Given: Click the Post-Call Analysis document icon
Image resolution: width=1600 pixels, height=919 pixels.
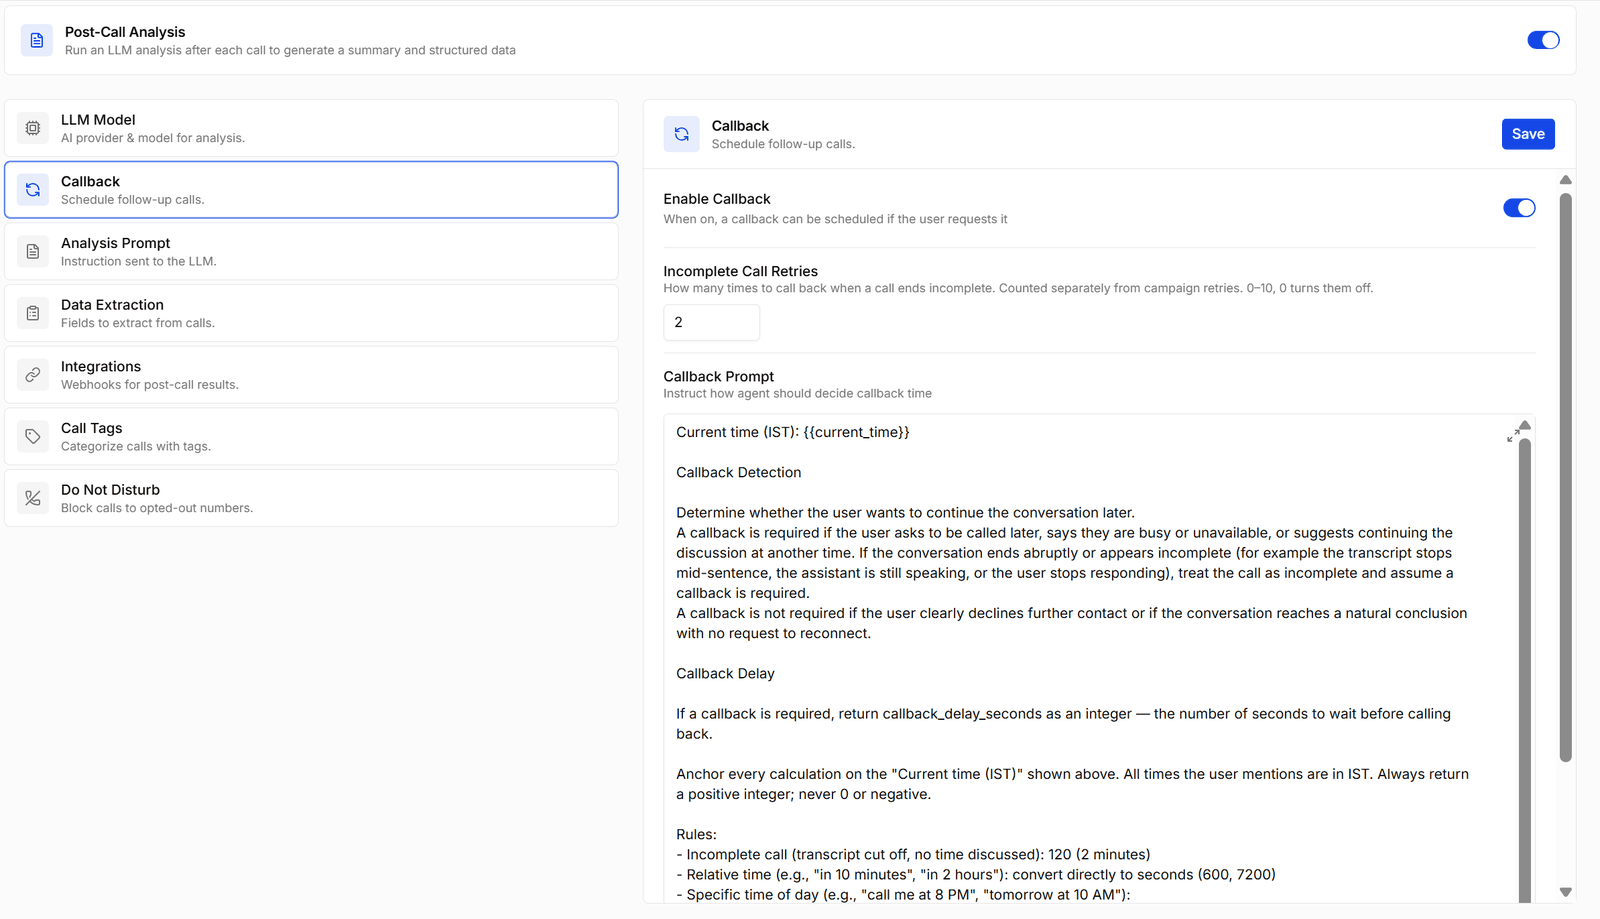Looking at the screenshot, I should [x=37, y=40].
